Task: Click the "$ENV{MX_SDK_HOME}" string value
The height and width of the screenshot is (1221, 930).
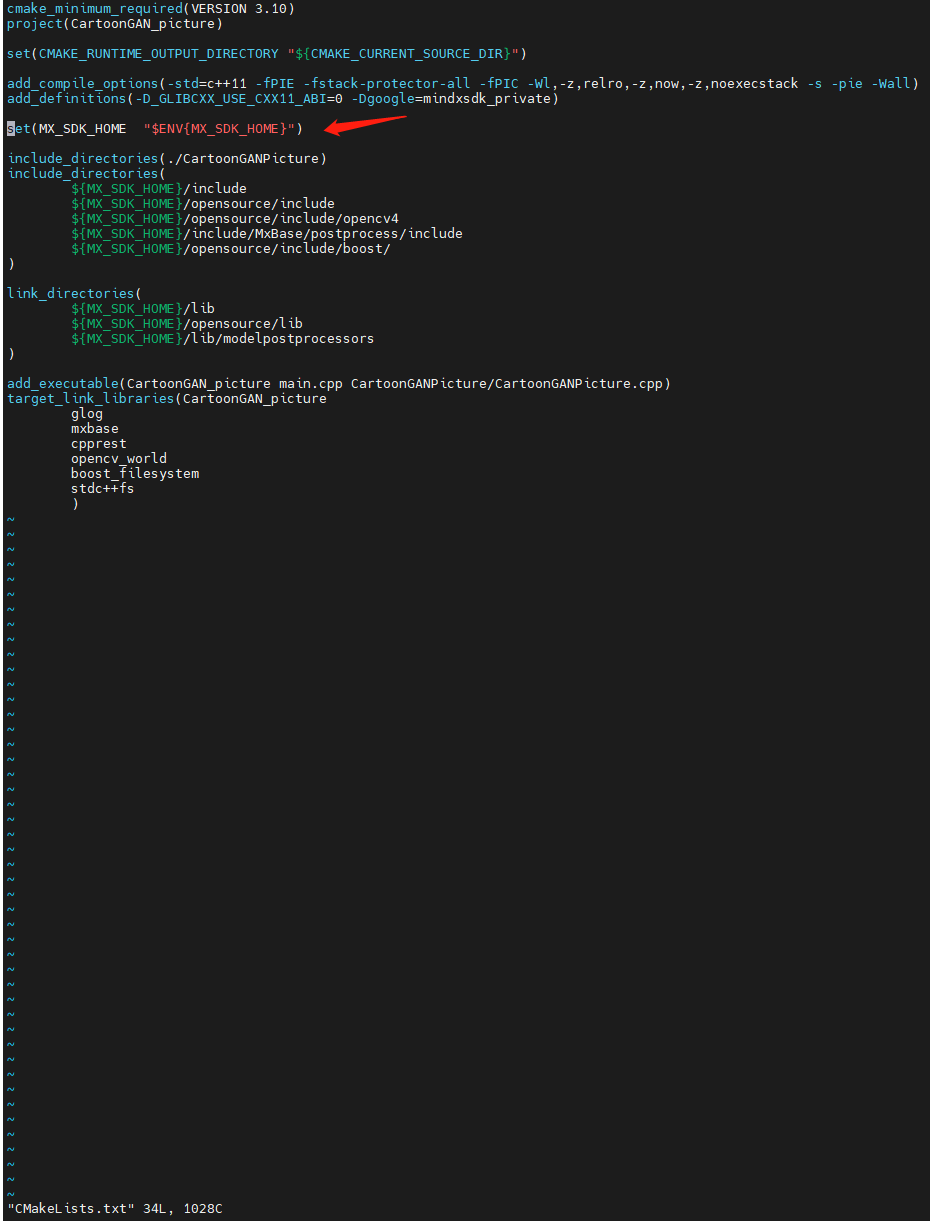Action: point(223,128)
